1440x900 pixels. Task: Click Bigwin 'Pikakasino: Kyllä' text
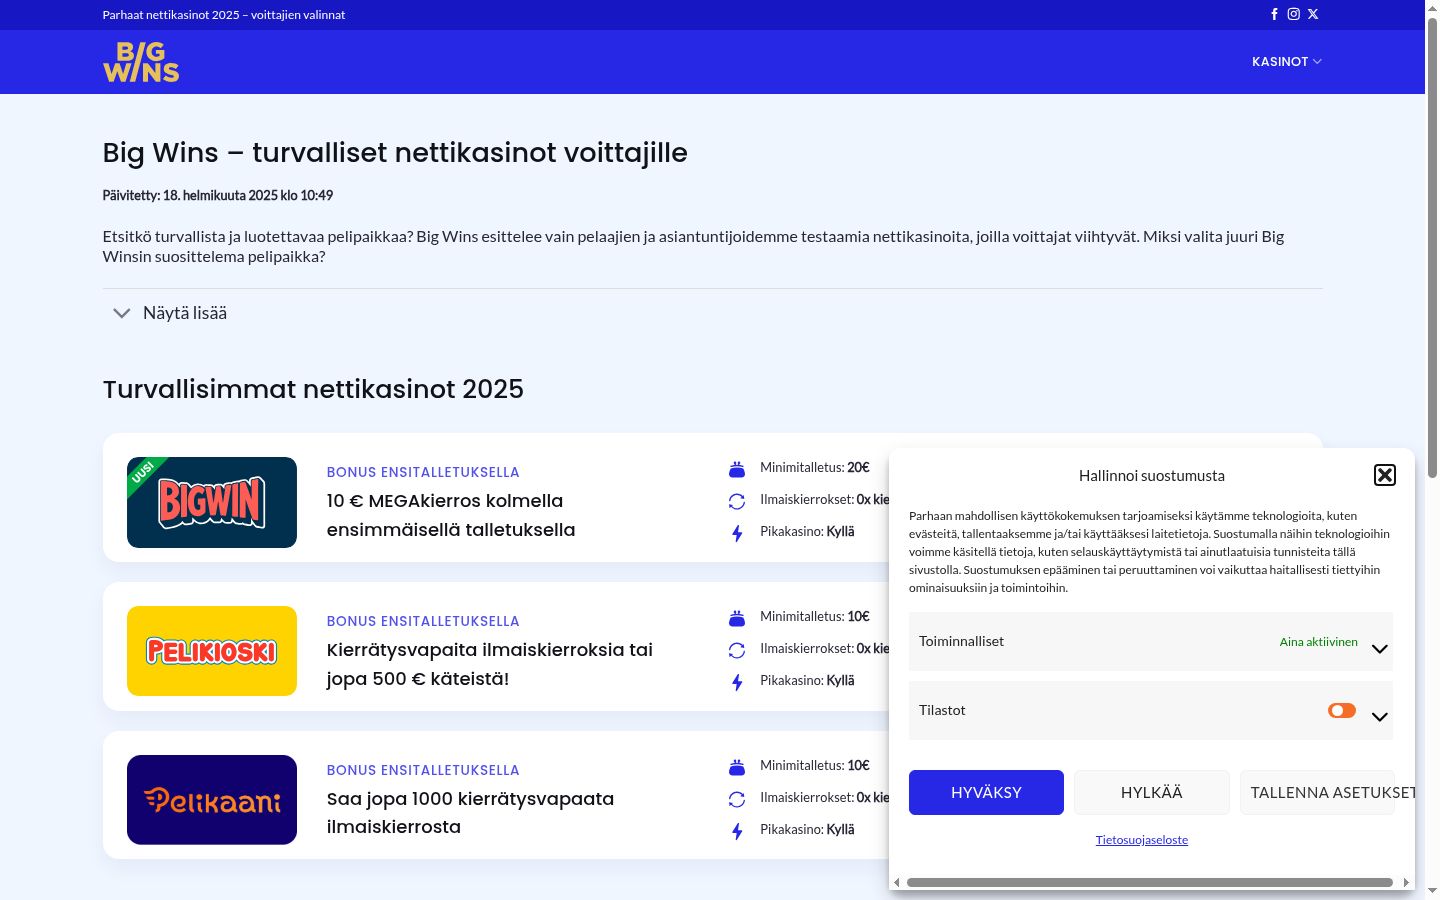(807, 531)
